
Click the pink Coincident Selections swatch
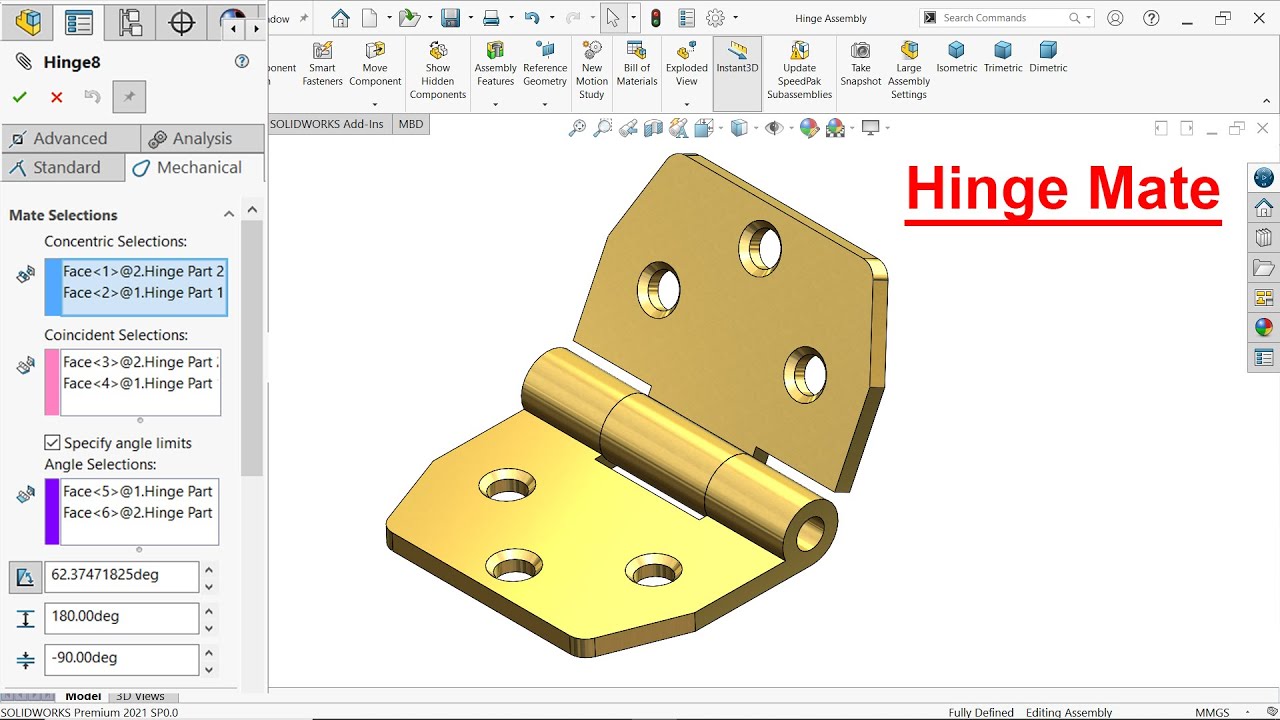52,382
